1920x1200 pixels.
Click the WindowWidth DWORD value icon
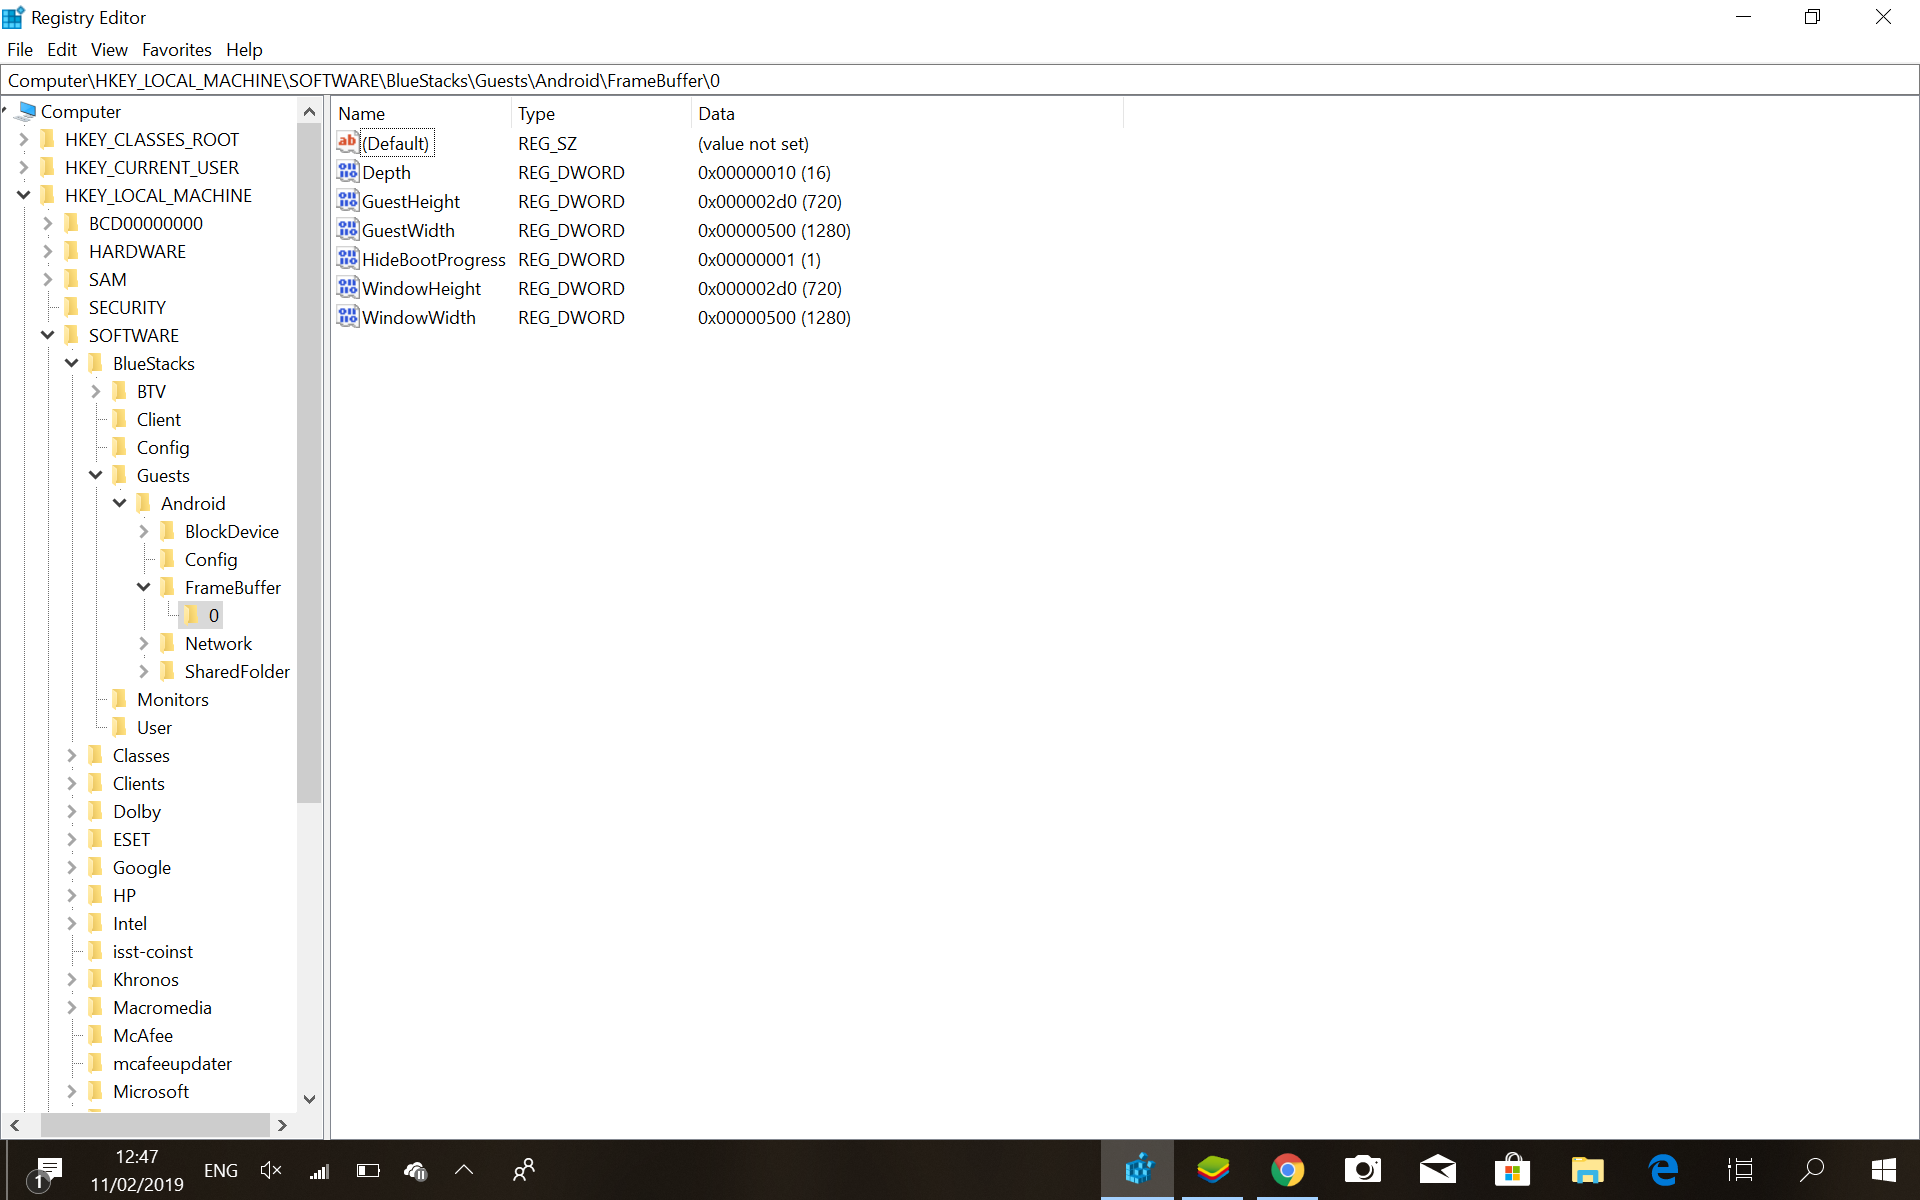(x=348, y=317)
